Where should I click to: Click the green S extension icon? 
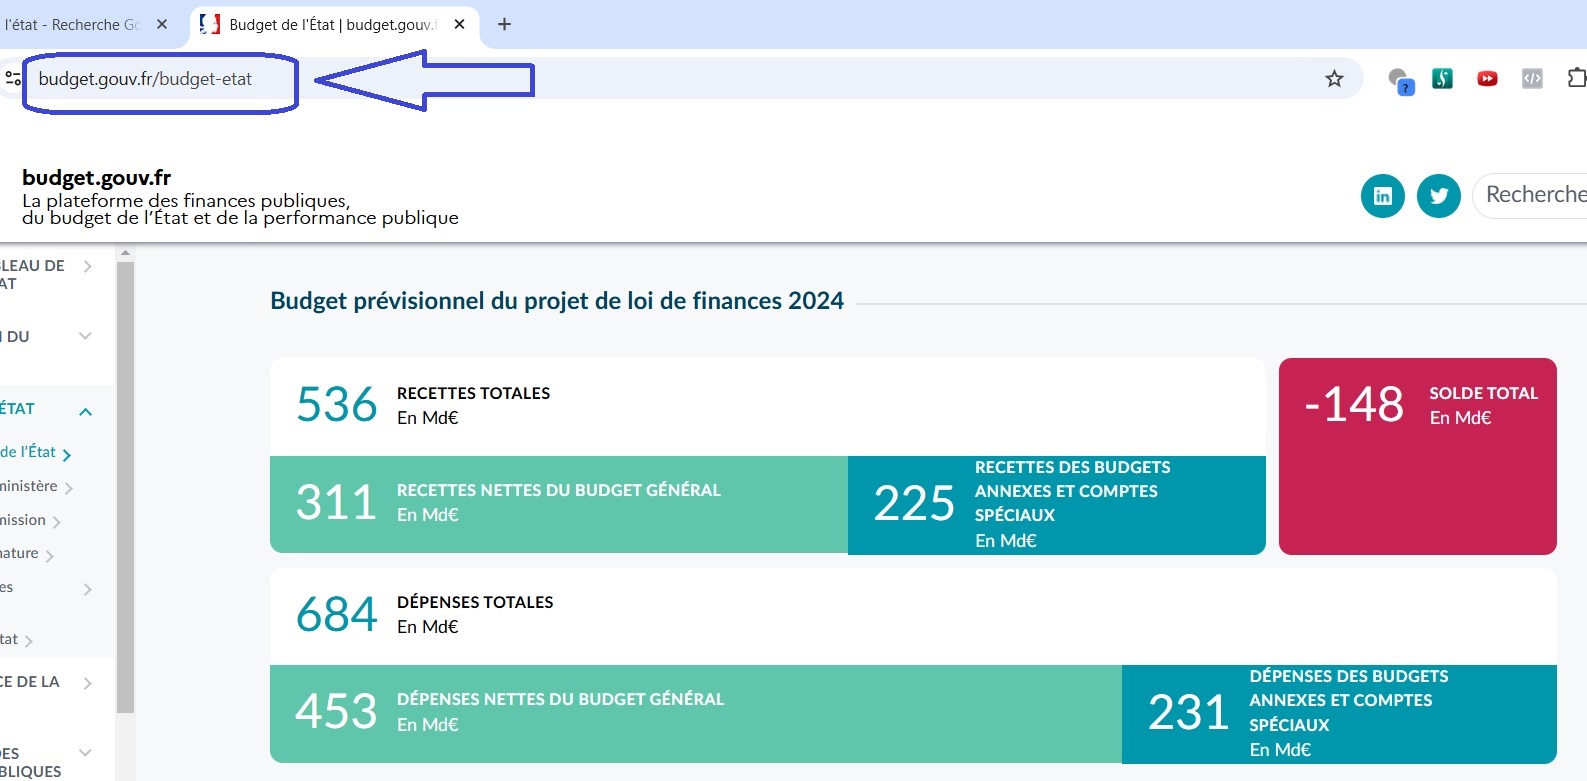[x=1442, y=78]
